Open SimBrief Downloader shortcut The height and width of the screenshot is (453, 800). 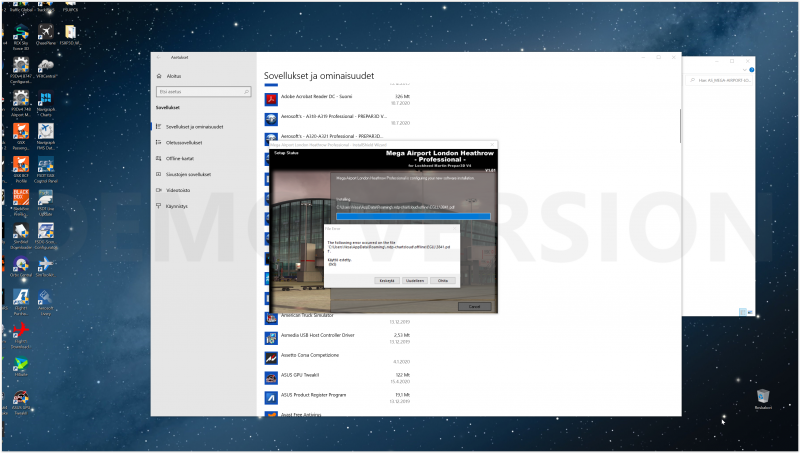coord(21,236)
